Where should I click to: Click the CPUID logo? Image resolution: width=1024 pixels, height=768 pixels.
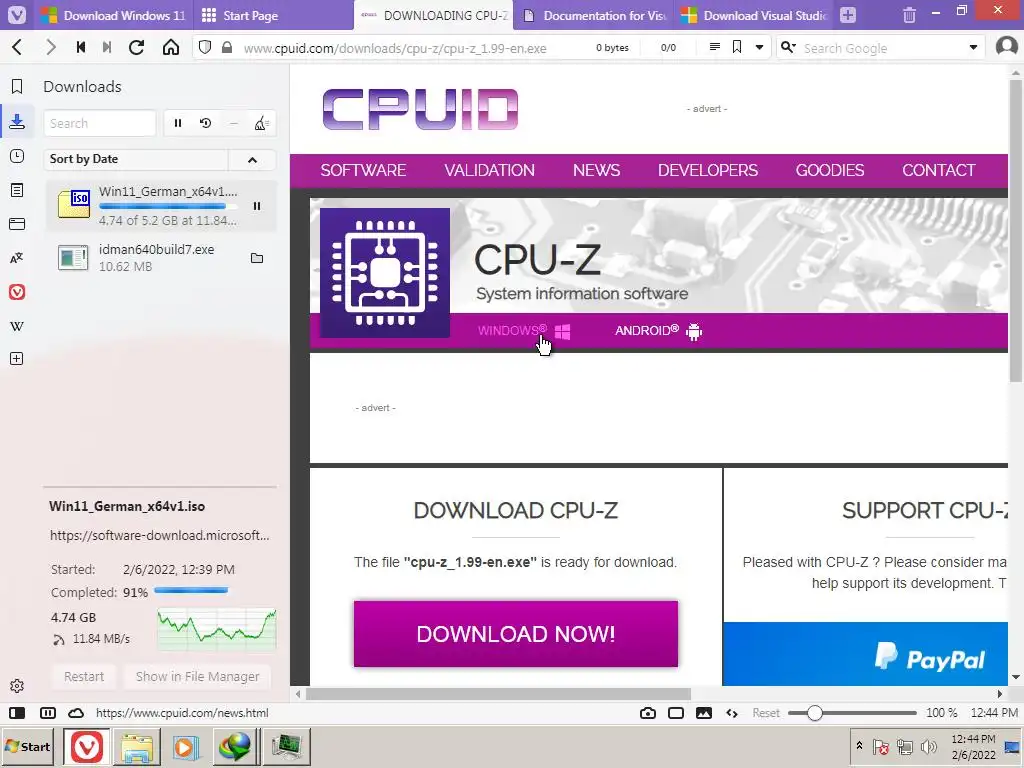(x=421, y=109)
